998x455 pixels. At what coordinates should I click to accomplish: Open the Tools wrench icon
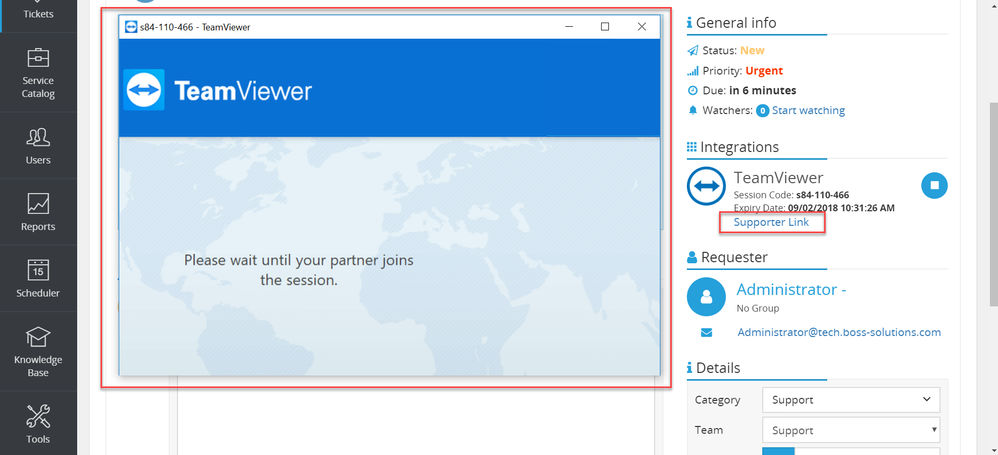(x=38, y=416)
